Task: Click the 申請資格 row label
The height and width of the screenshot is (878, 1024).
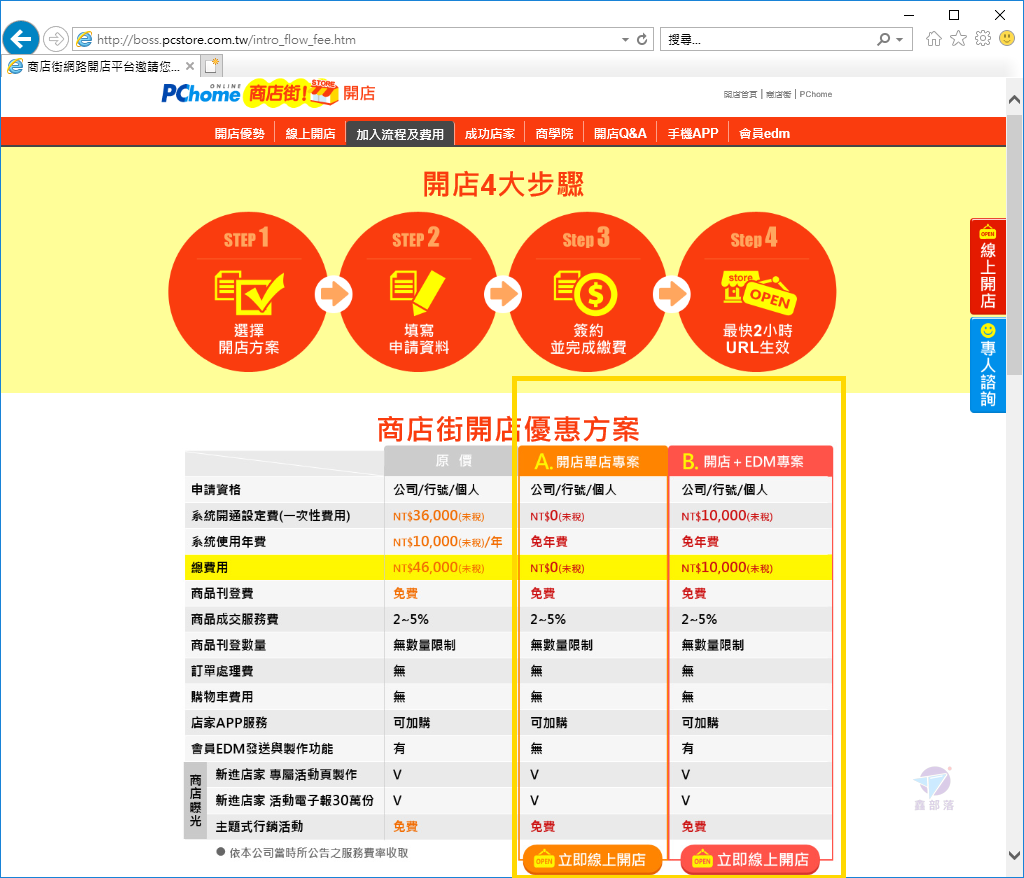Action: pyautogui.click(x=216, y=490)
